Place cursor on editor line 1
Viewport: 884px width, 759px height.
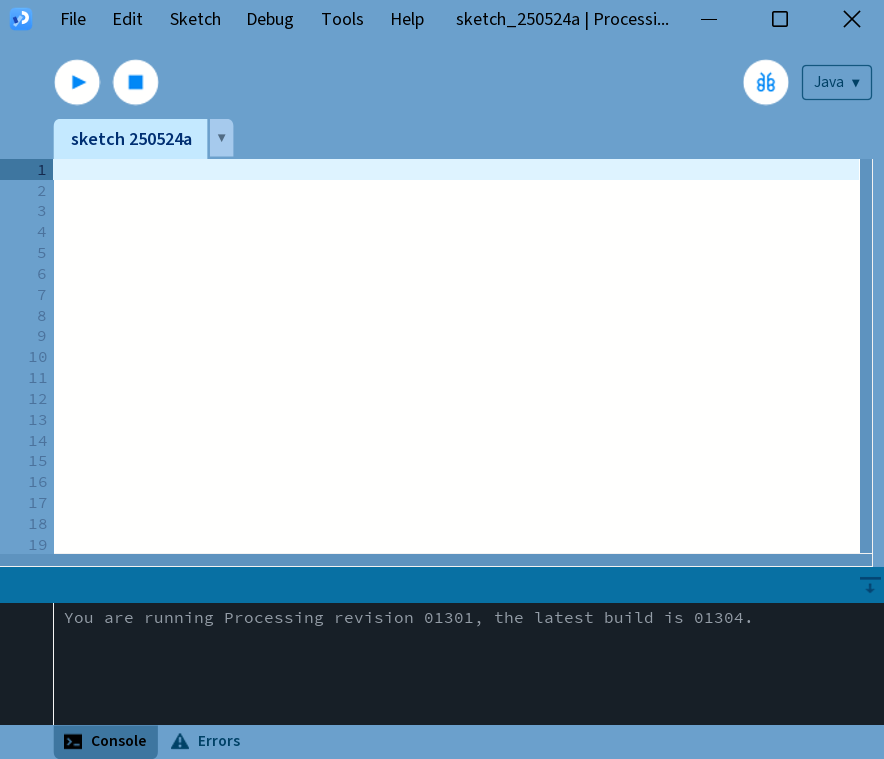(x=457, y=170)
